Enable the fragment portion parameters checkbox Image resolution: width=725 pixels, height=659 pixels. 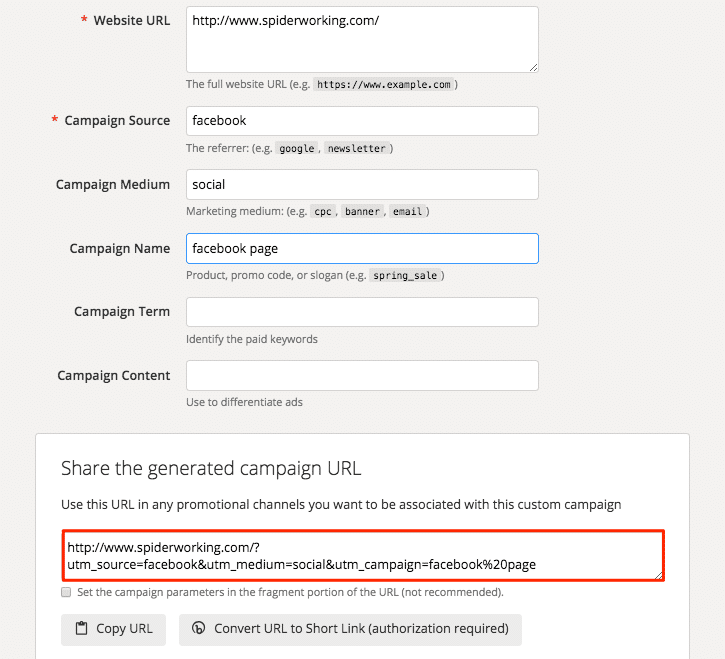pos(66,592)
